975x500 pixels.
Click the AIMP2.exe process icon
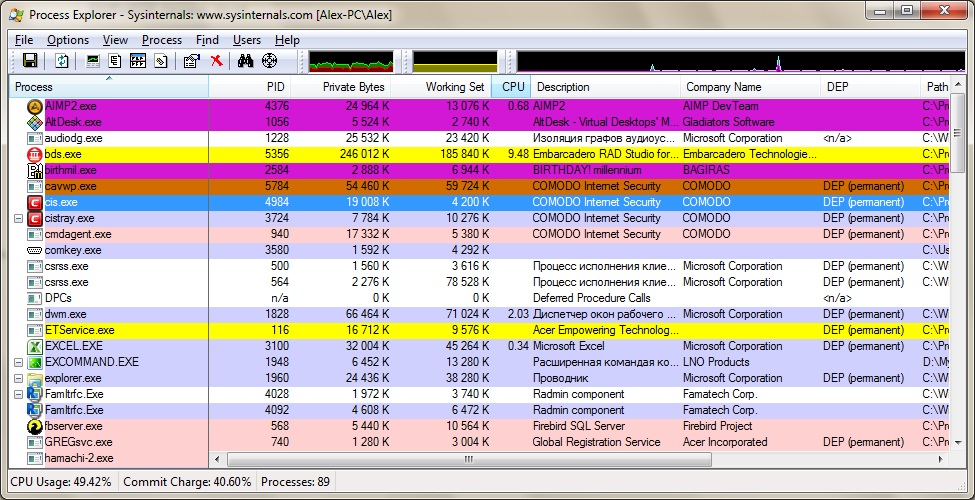(34, 106)
